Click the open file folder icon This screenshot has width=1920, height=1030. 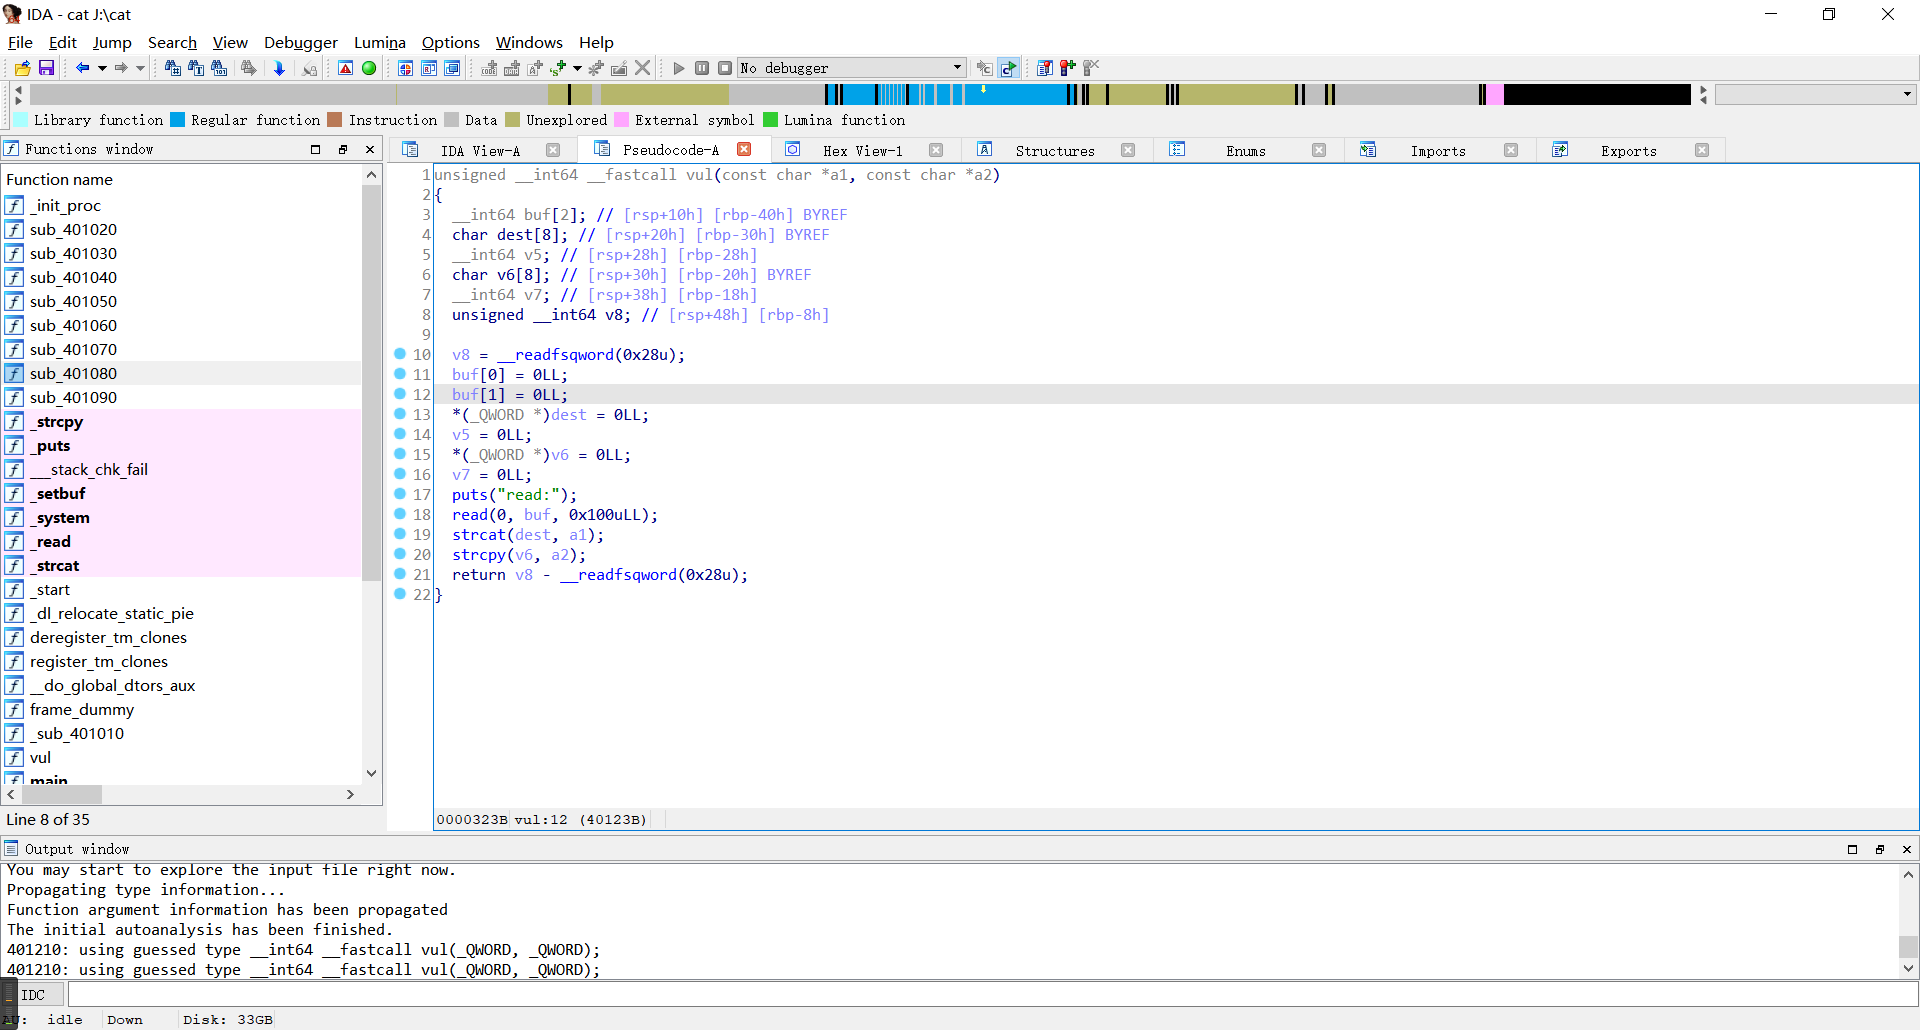22,68
